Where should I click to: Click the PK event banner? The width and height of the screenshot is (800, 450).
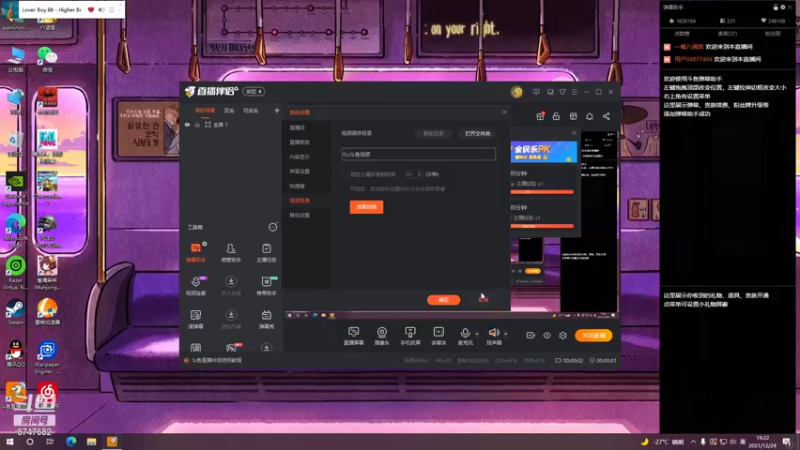tap(544, 152)
